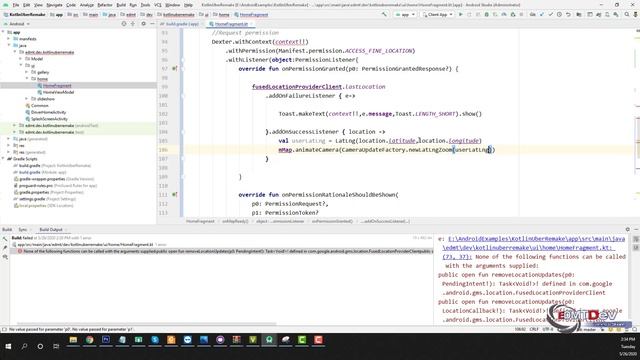Screen dimensions: 640x360
Task: Open Skype from the taskbar
Action: [155, 340]
